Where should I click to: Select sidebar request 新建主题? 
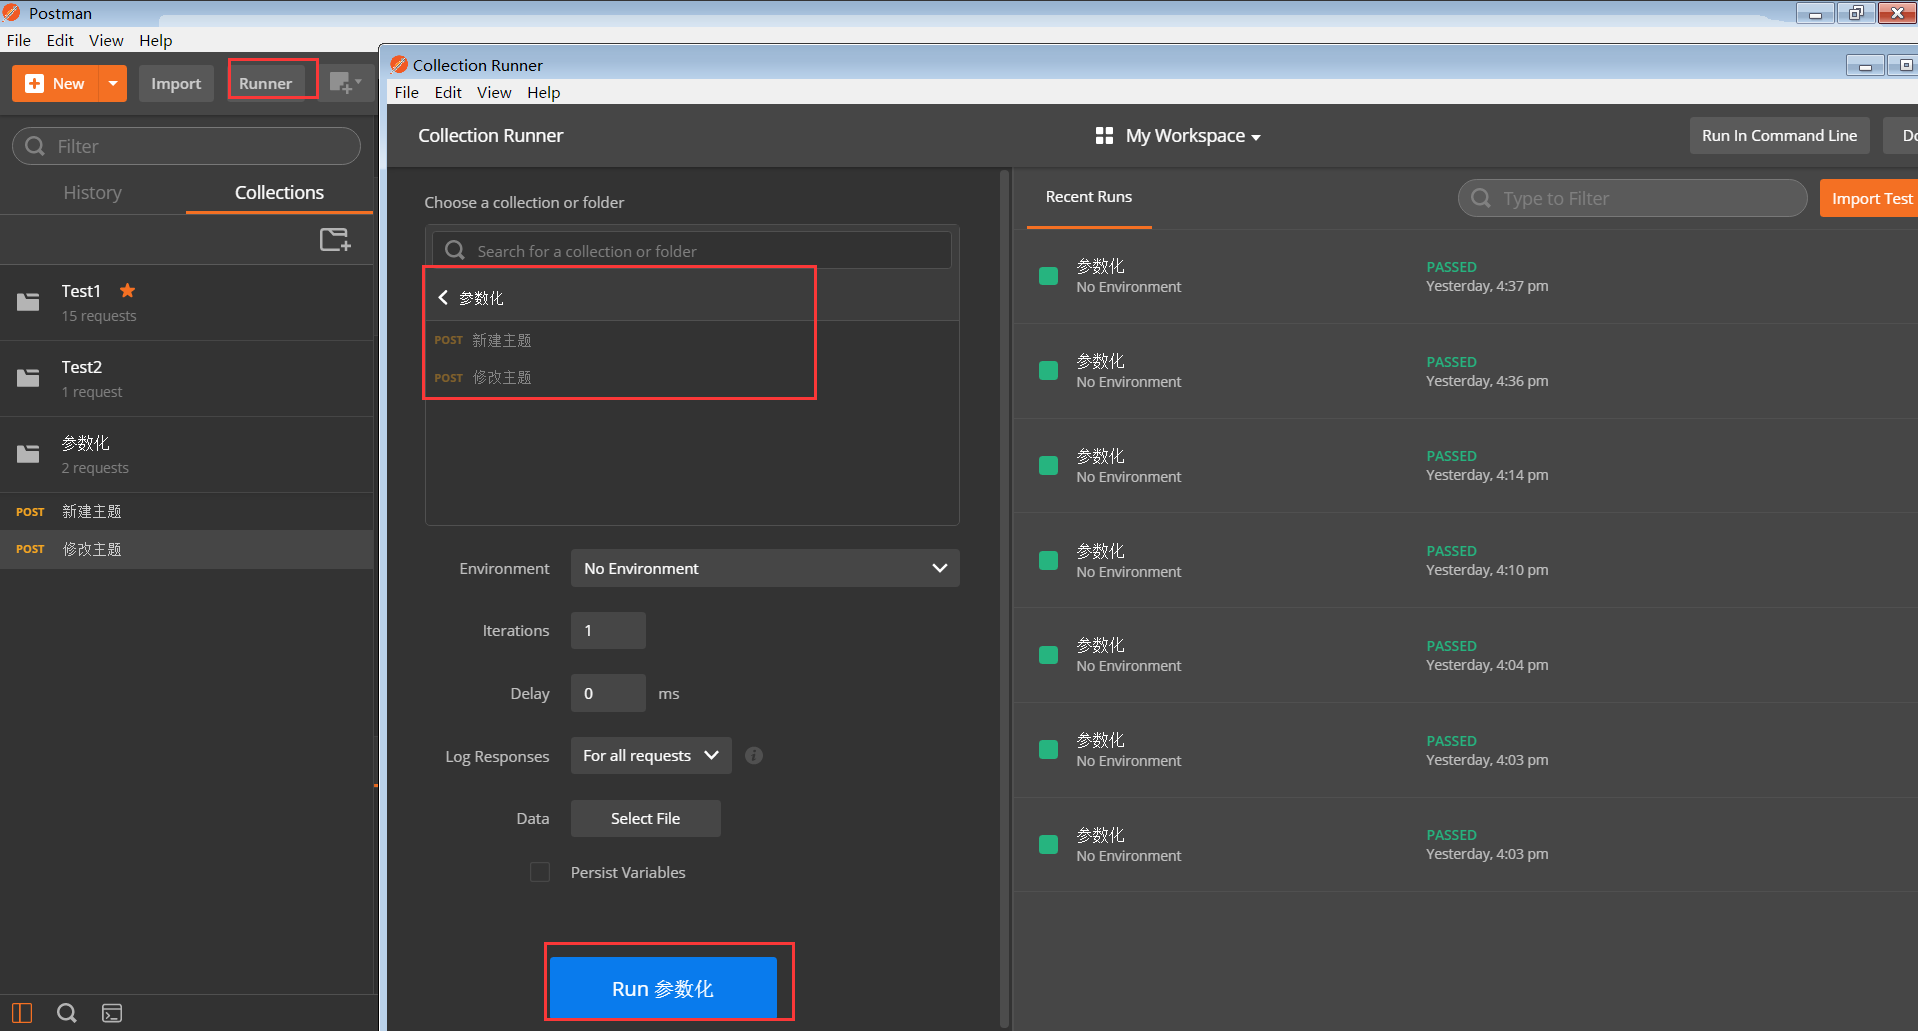(x=186, y=511)
